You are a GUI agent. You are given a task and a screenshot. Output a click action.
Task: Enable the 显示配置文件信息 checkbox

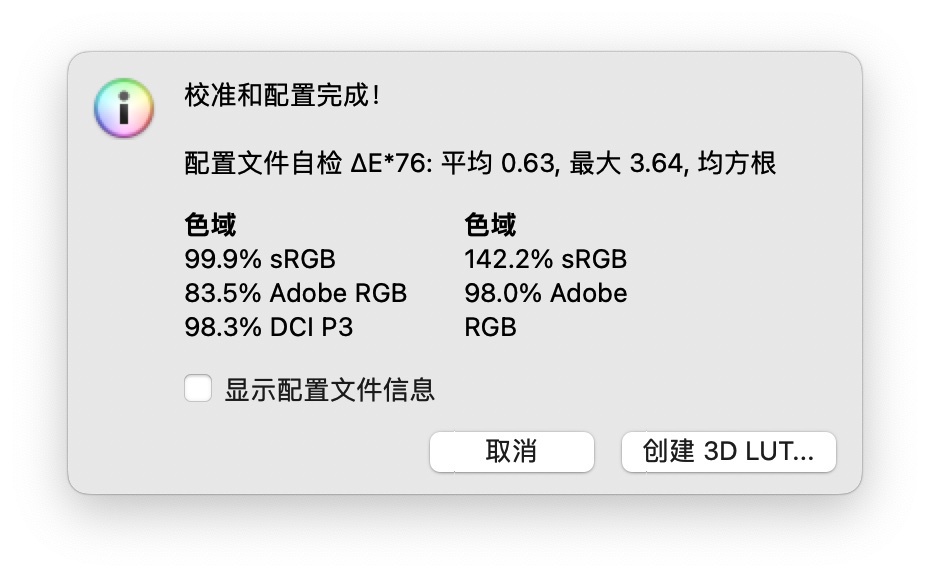(198, 389)
